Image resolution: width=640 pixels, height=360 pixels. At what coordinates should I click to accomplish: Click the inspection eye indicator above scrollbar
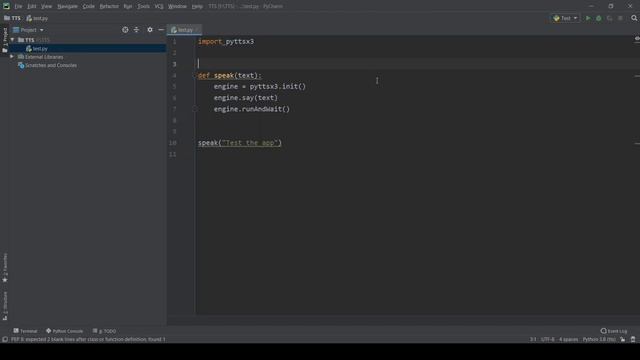[x=637, y=38]
